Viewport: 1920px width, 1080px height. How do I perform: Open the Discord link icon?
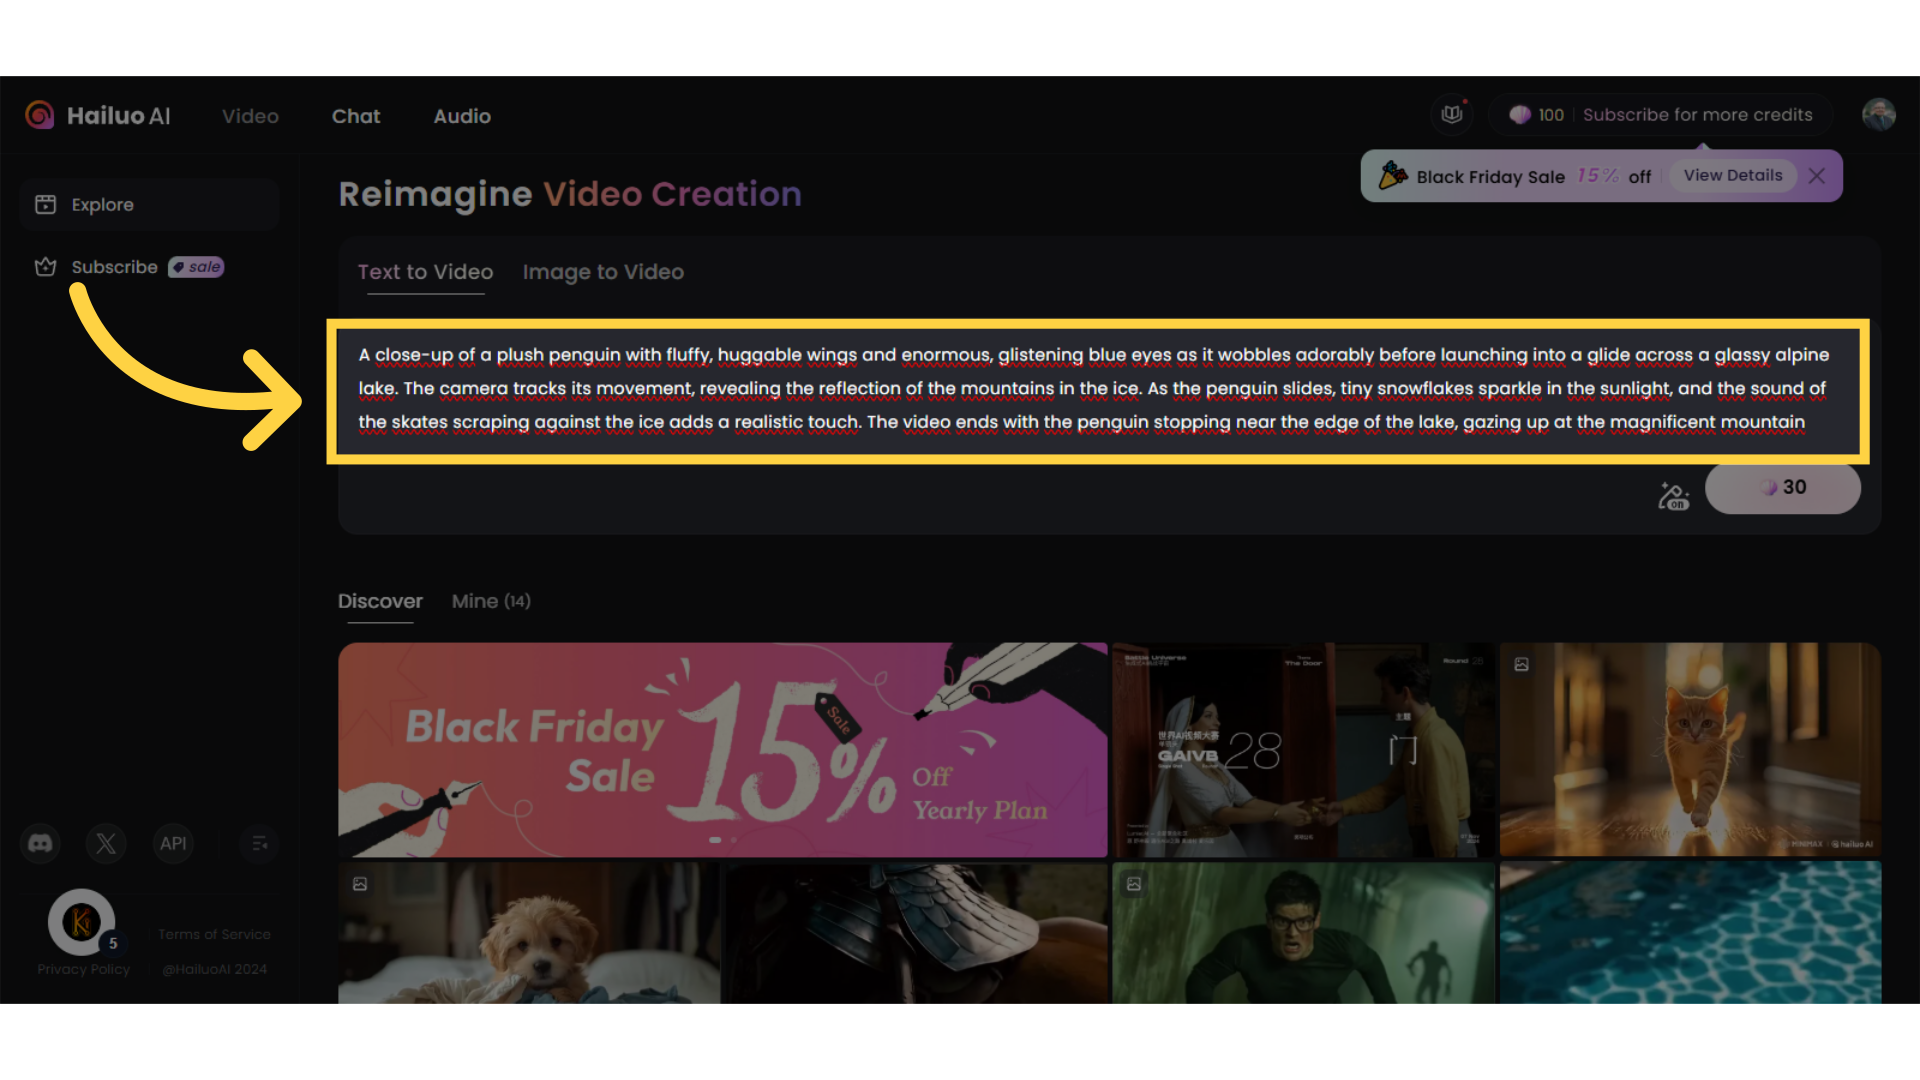coord(40,844)
